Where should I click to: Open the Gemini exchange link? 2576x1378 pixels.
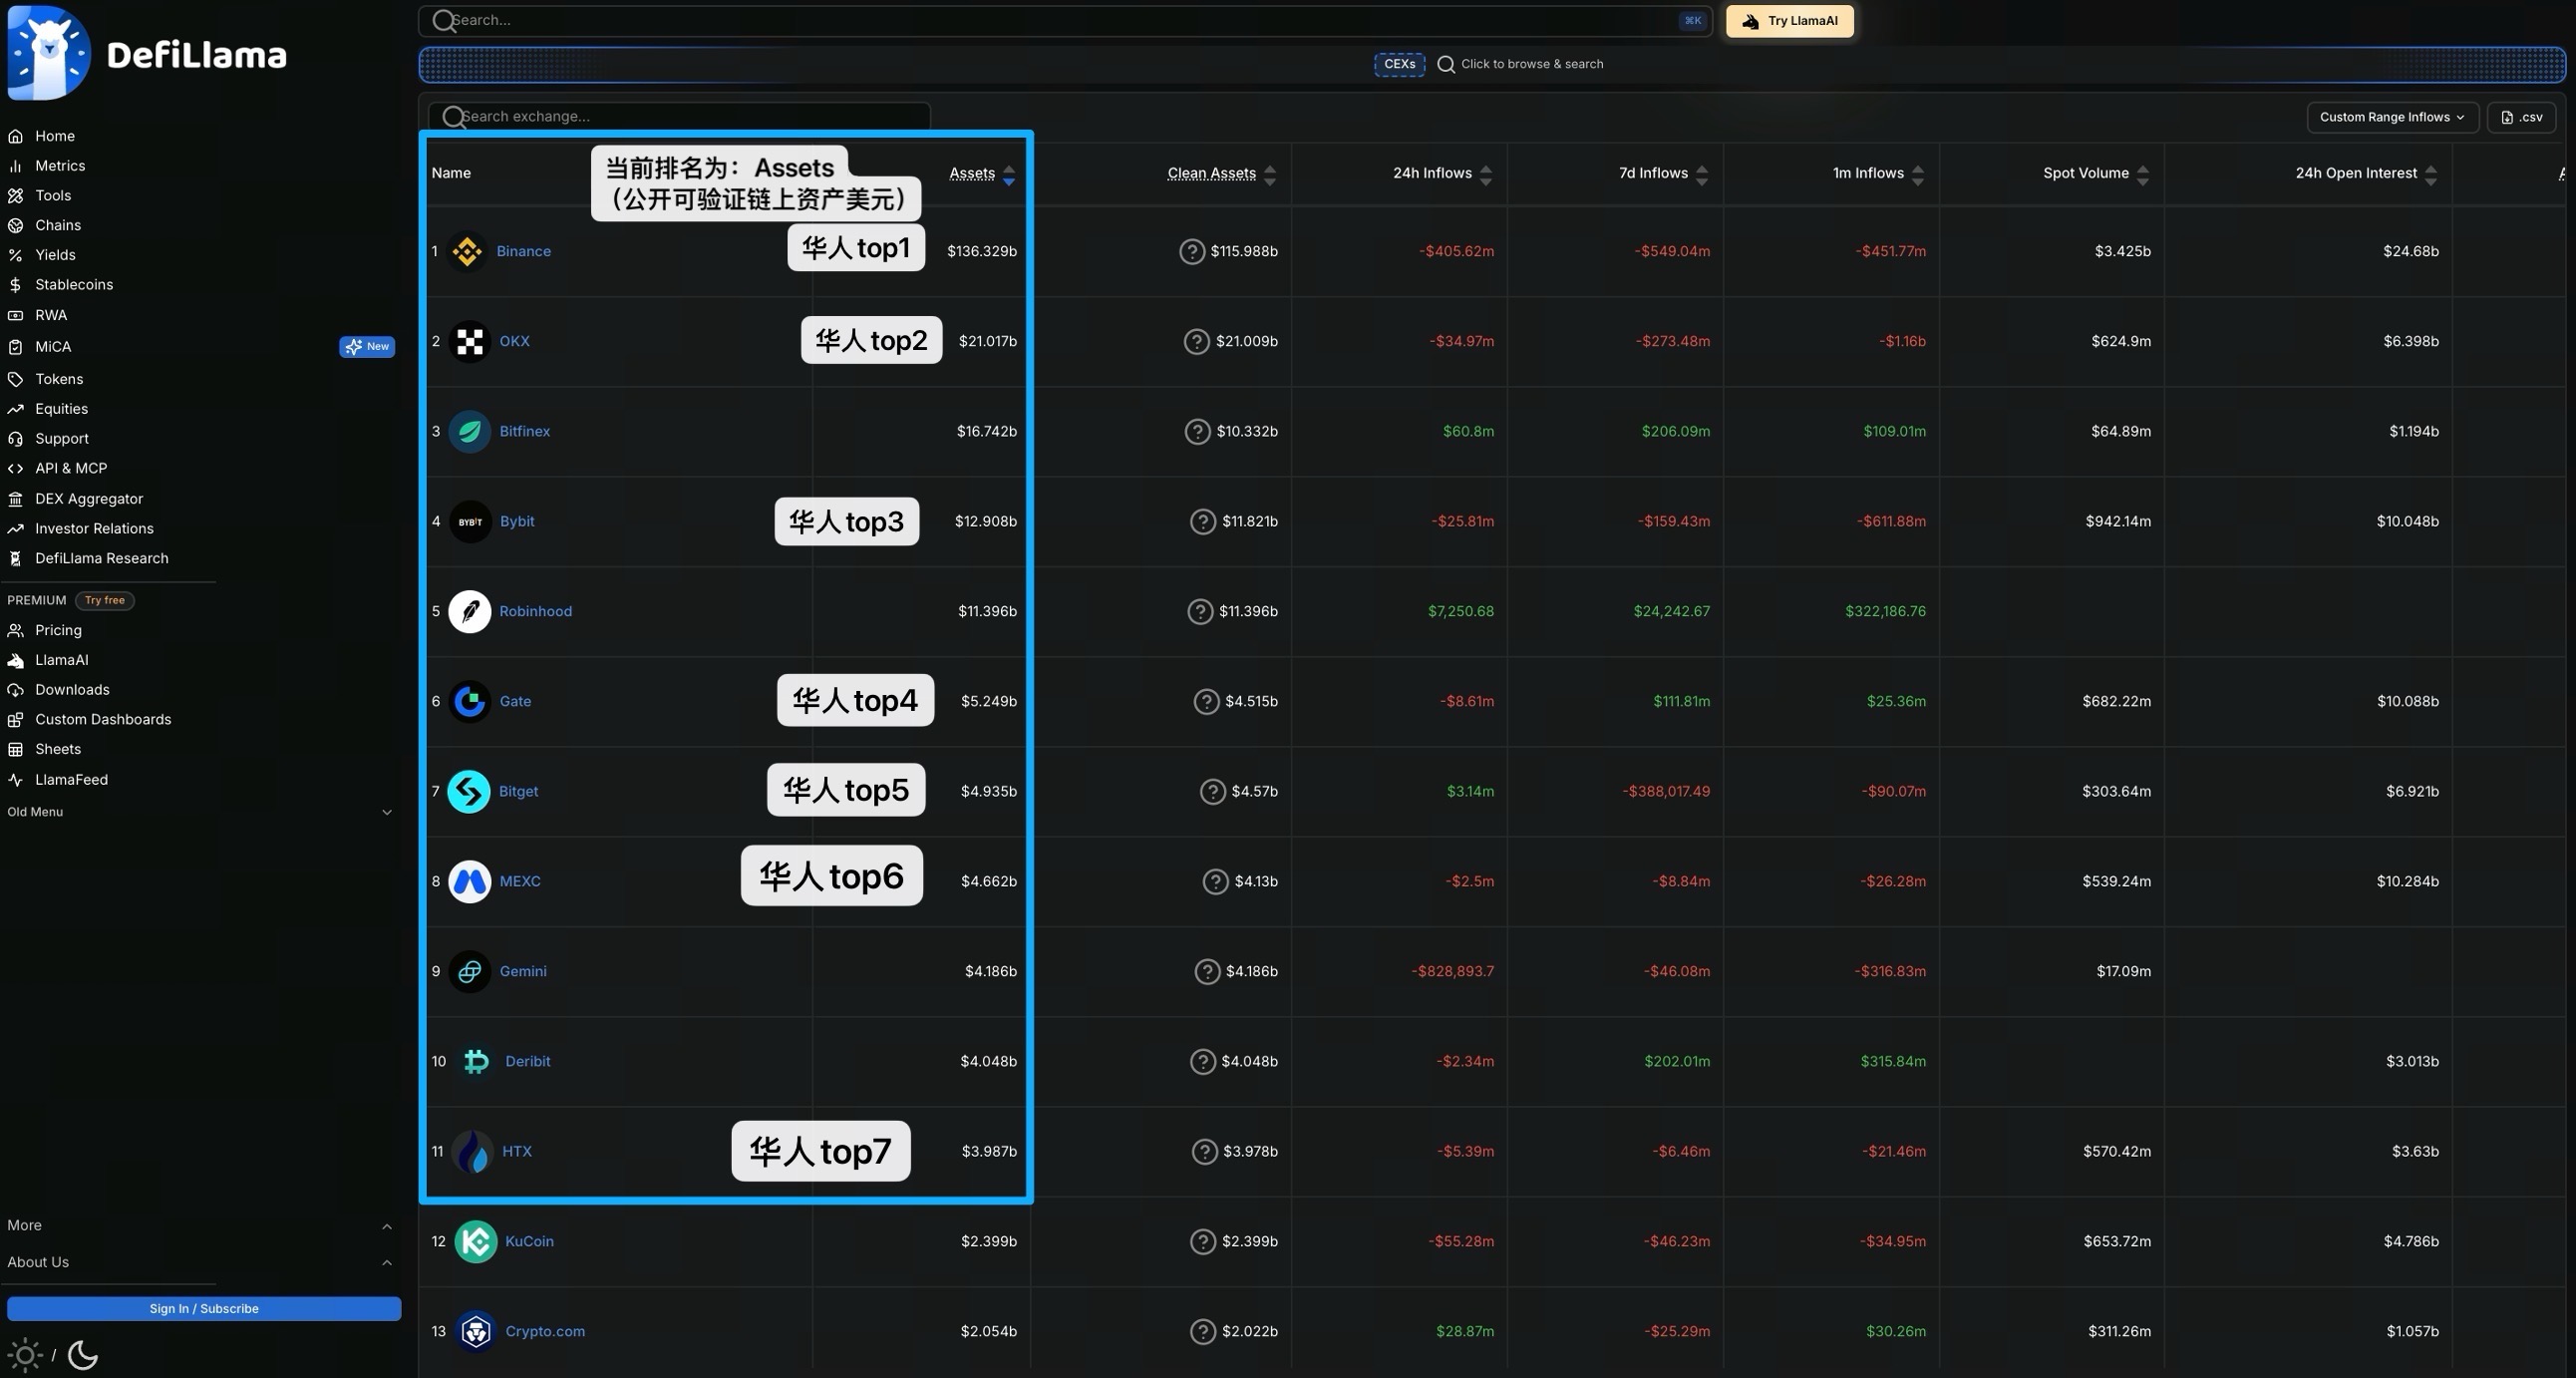pyautogui.click(x=522, y=971)
